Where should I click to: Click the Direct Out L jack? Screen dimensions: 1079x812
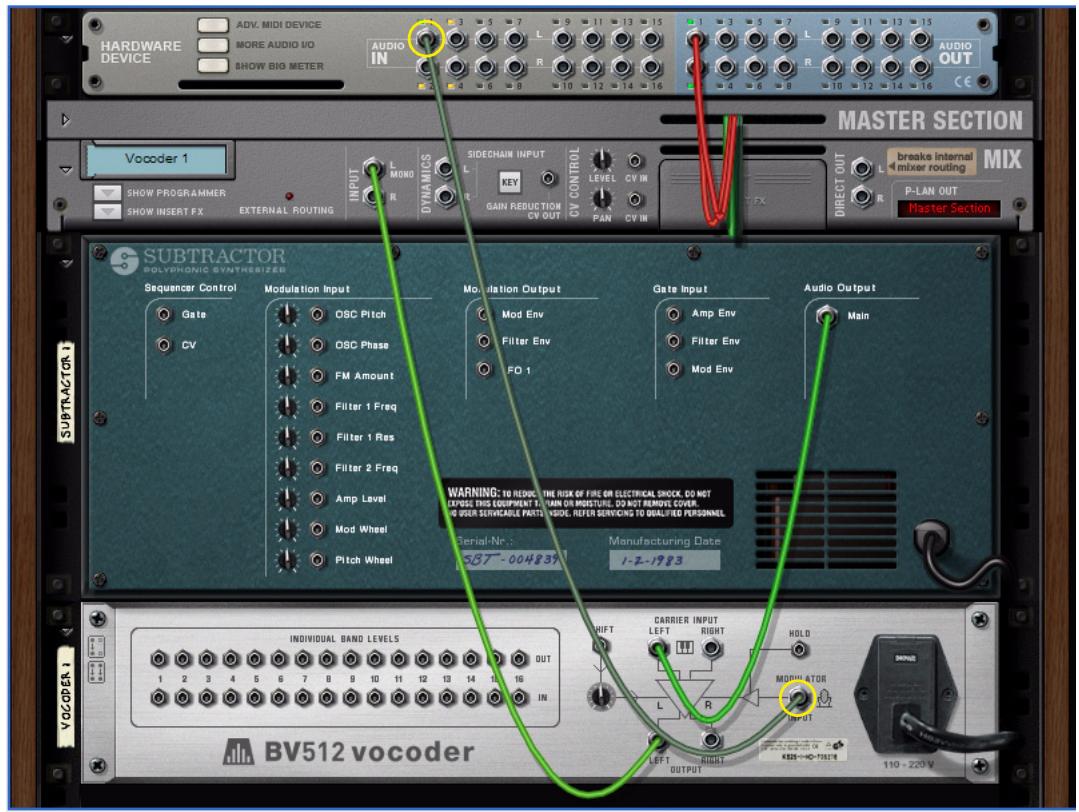(862, 168)
